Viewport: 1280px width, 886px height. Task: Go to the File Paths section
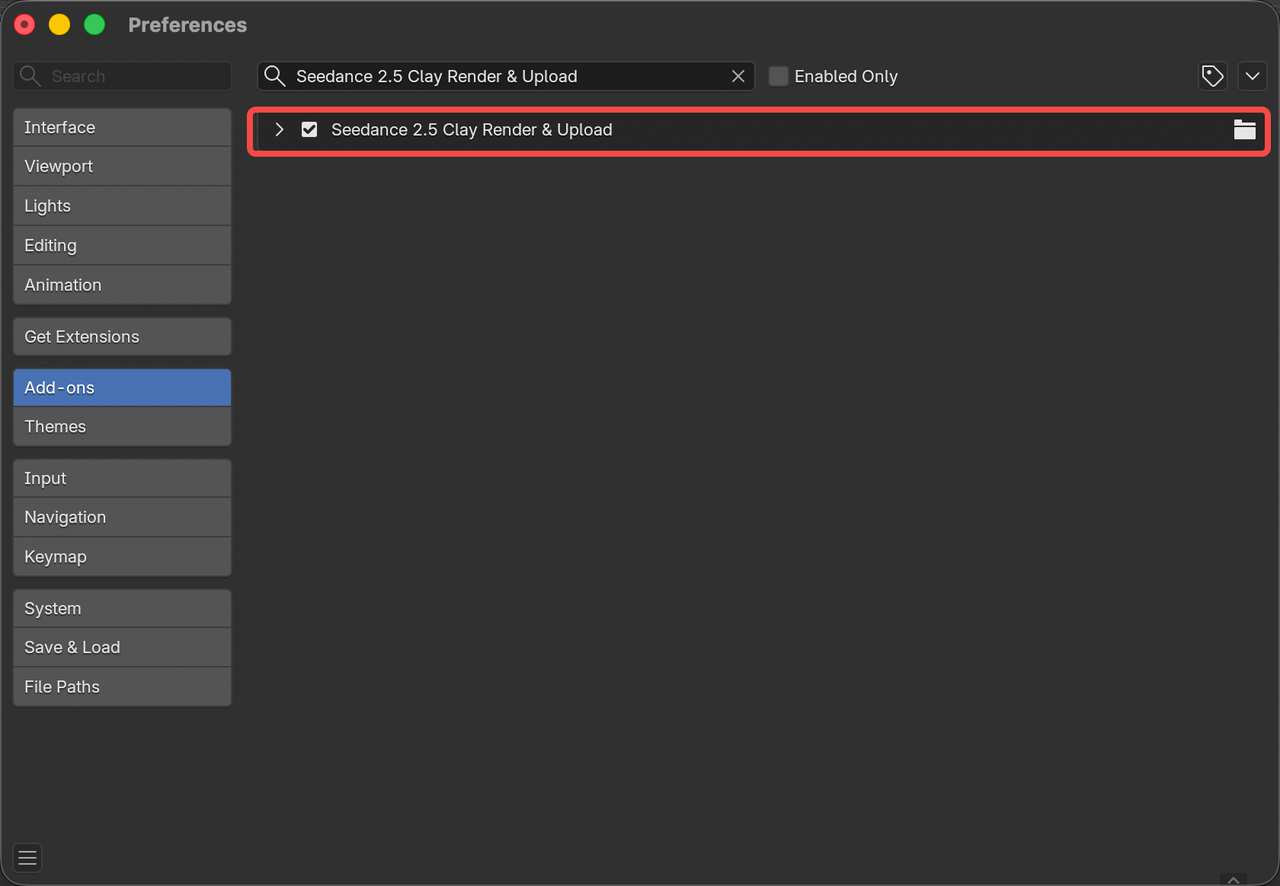pyautogui.click(x=122, y=687)
